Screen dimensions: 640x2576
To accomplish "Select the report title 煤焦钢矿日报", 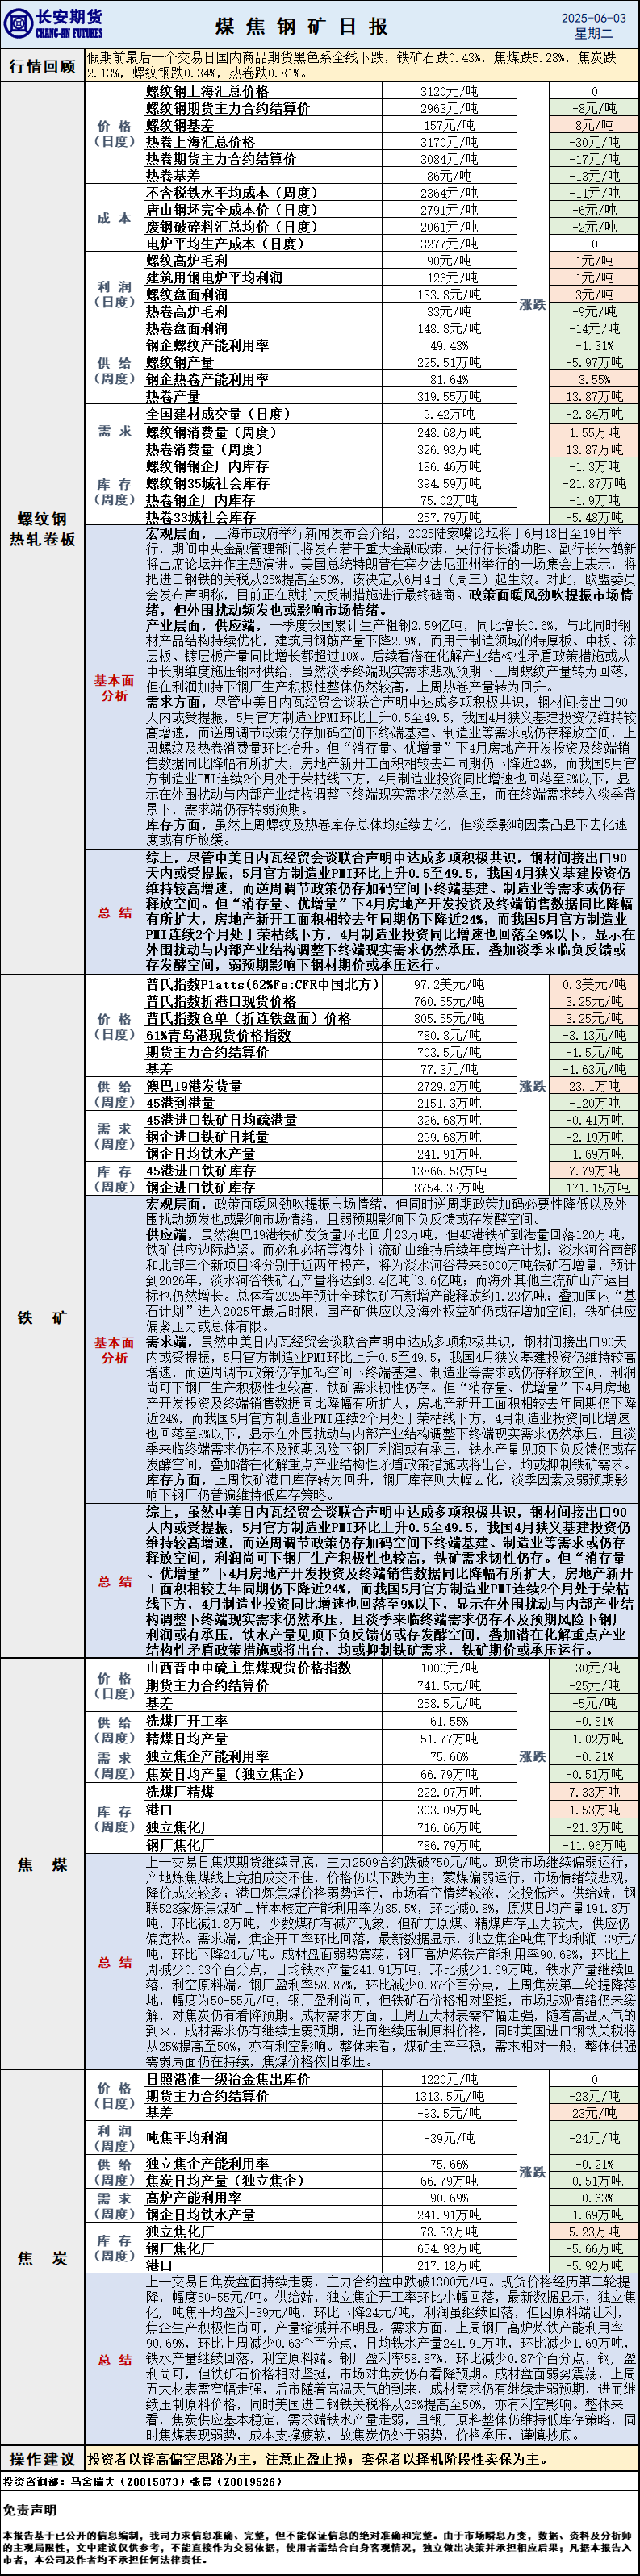I will tap(303, 27).
